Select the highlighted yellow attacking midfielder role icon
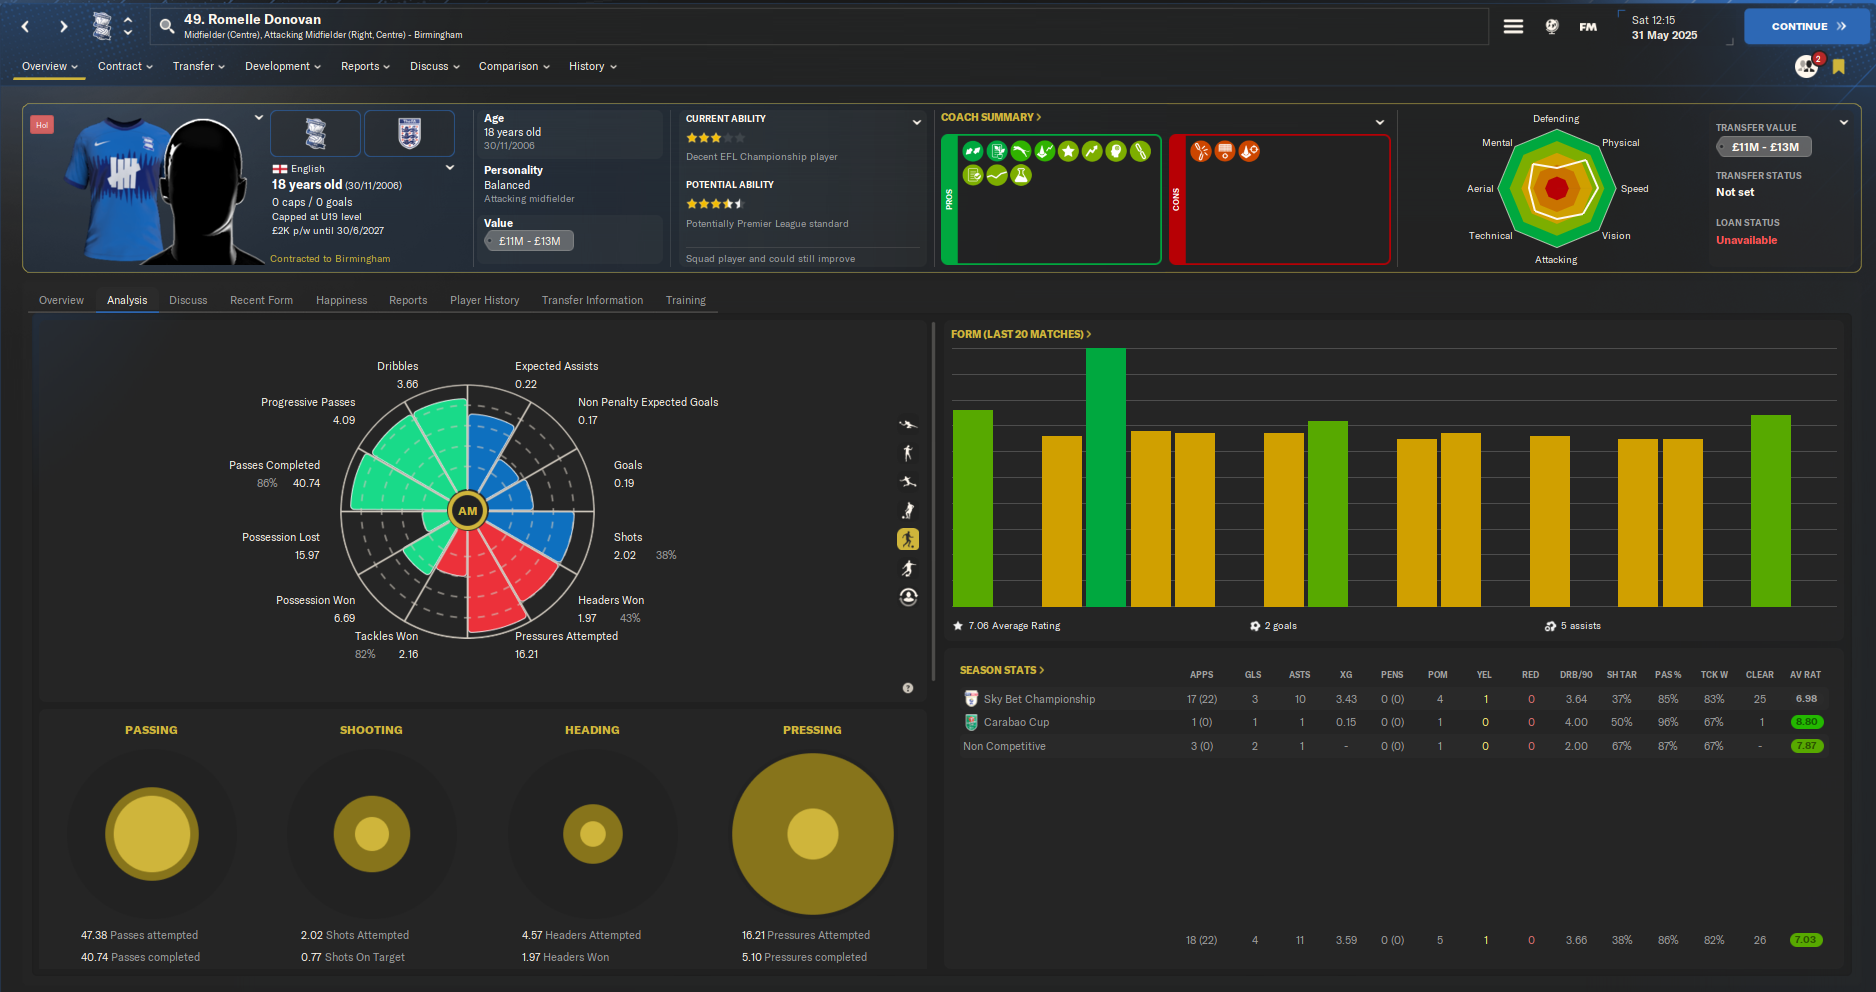The image size is (1876, 992). (x=908, y=539)
